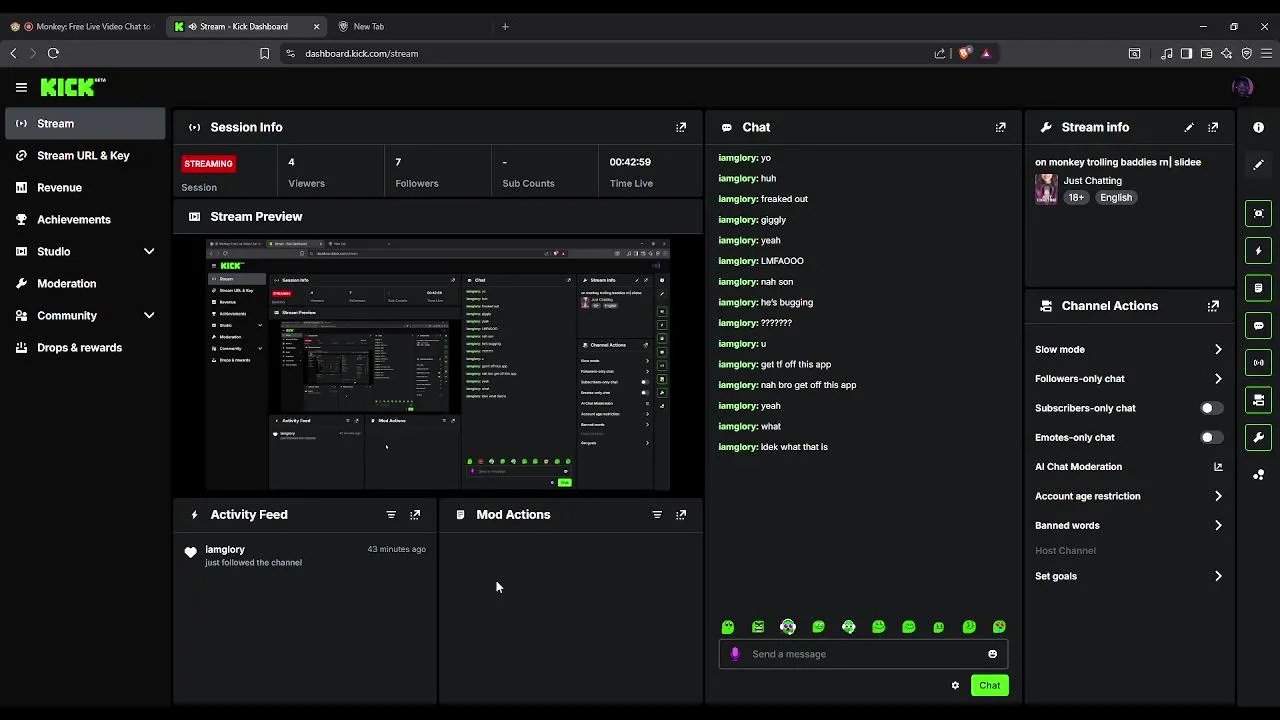Open Mod Actions filter options
1280x720 pixels.
click(657, 514)
